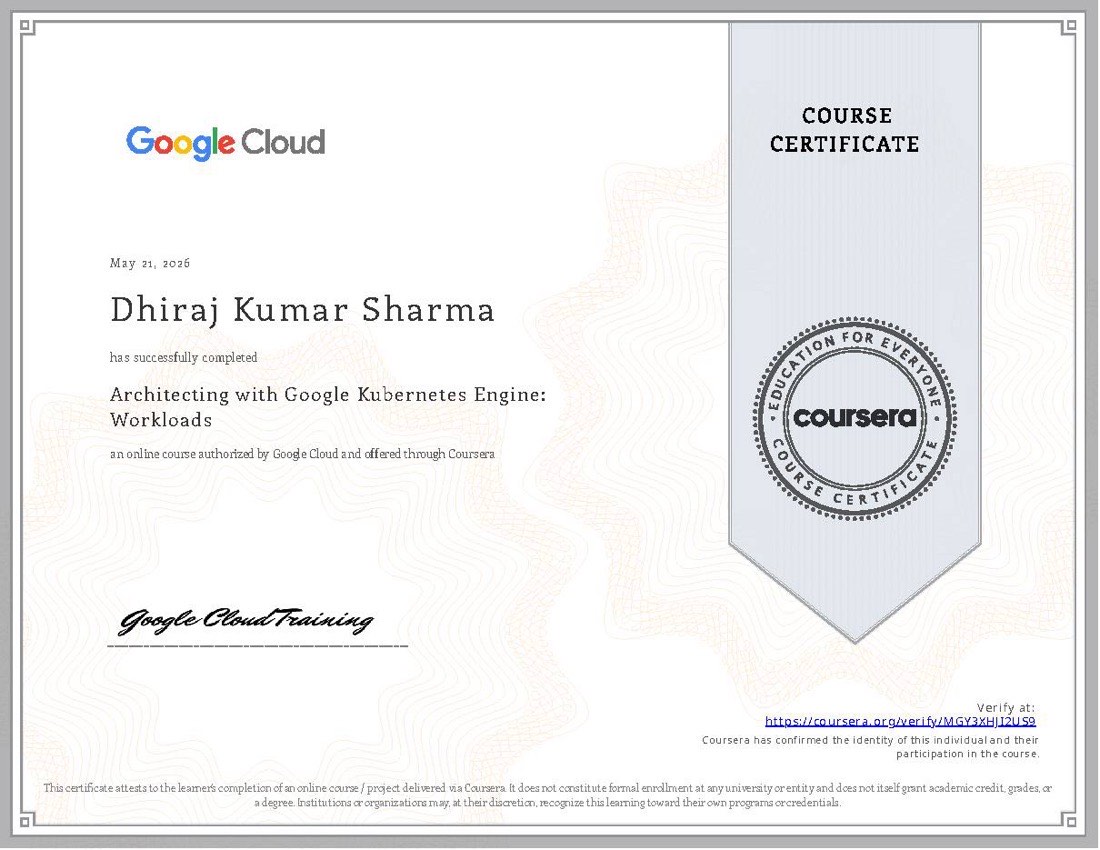Image resolution: width=1100 pixels, height=850 pixels.
Task: Click the 'Architecting with Google Kubernetes Engine:' title line
Action: pos(328,395)
